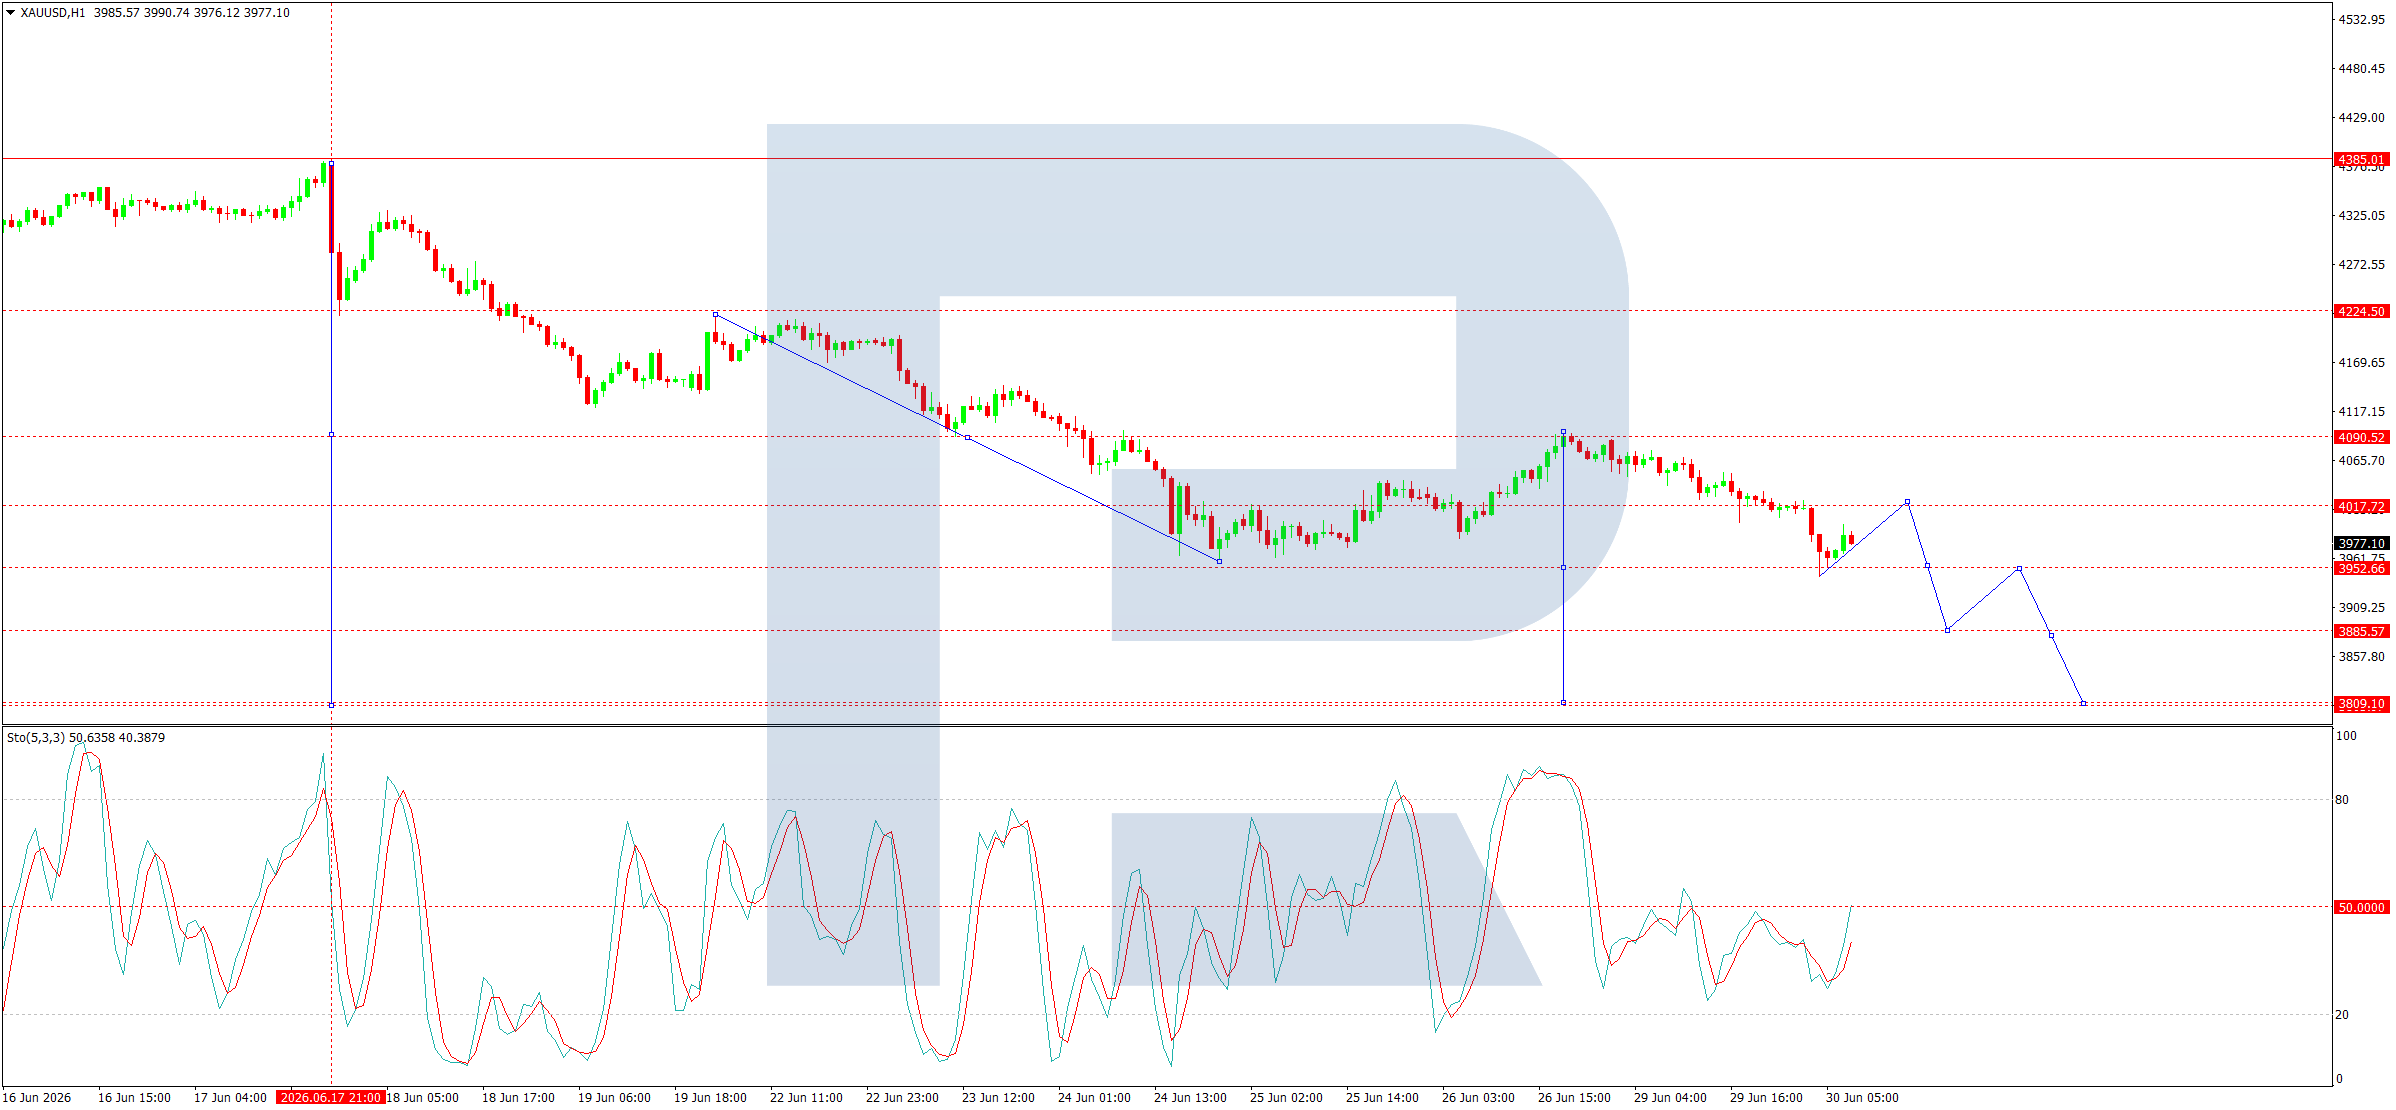2396x1110 pixels.
Task: Click the XAUUSD,H1 chart title dropdown arrow
Action: point(11,13)
